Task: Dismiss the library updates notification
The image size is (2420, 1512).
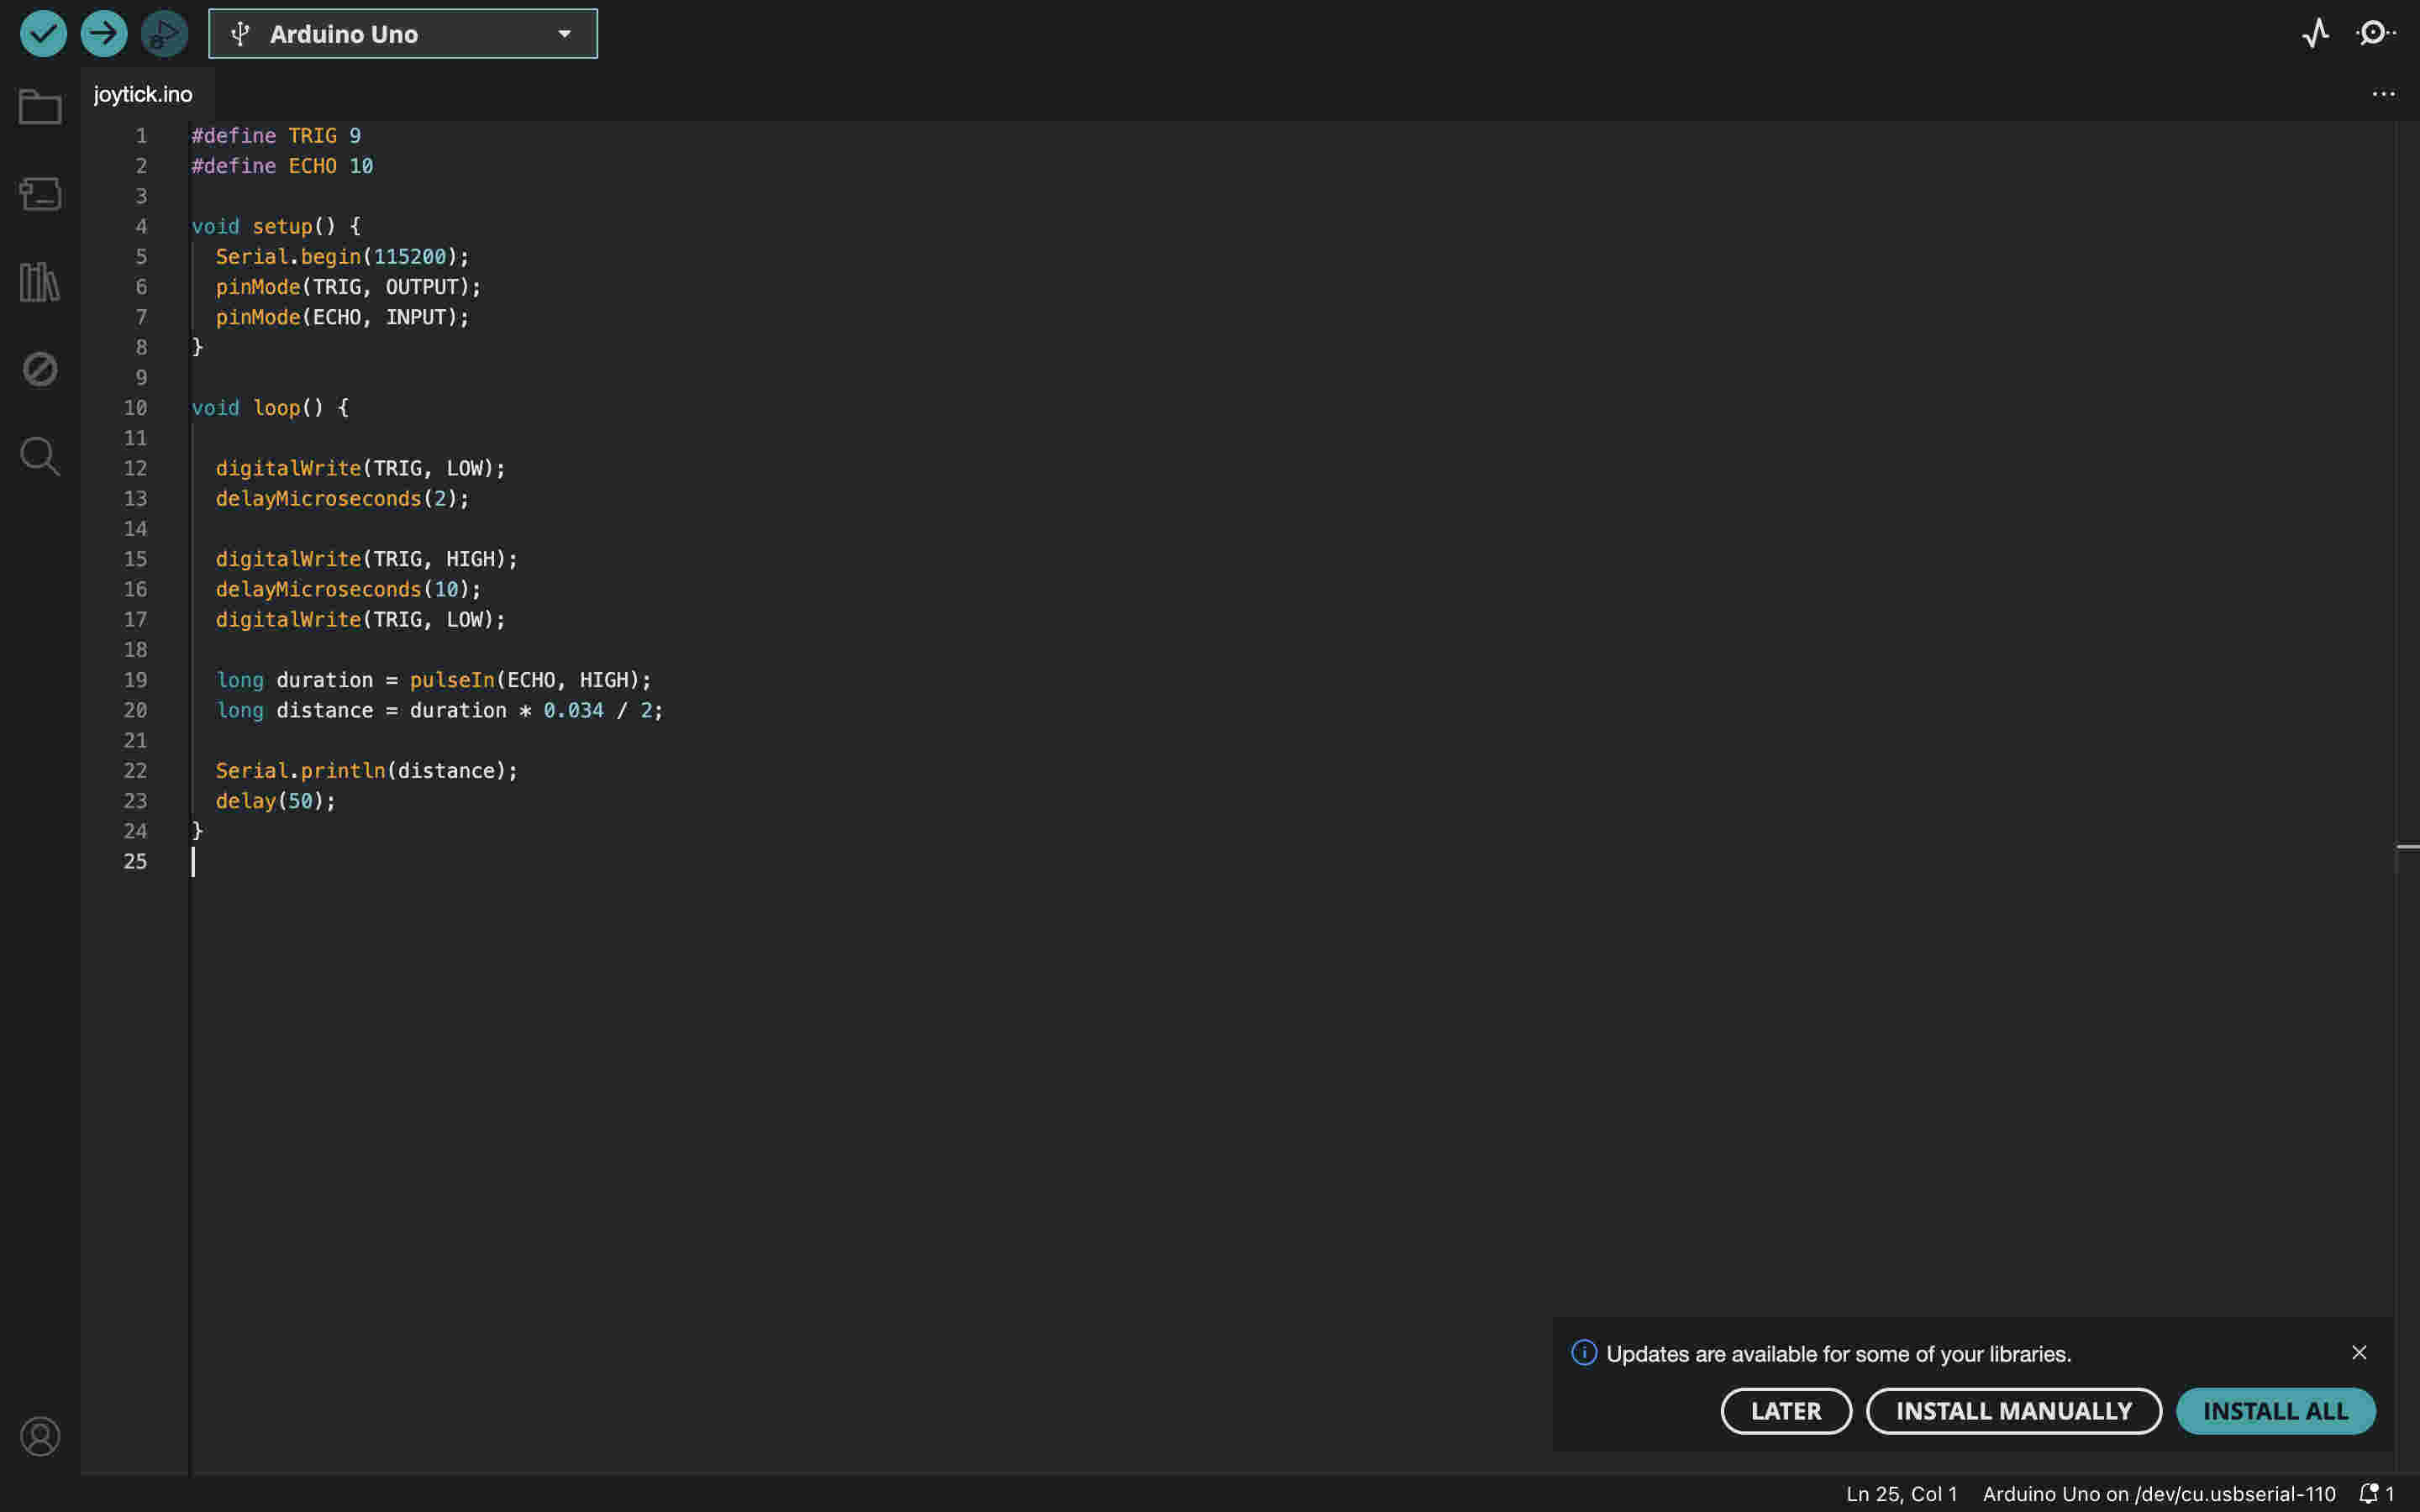Action: [2359, 1352]
